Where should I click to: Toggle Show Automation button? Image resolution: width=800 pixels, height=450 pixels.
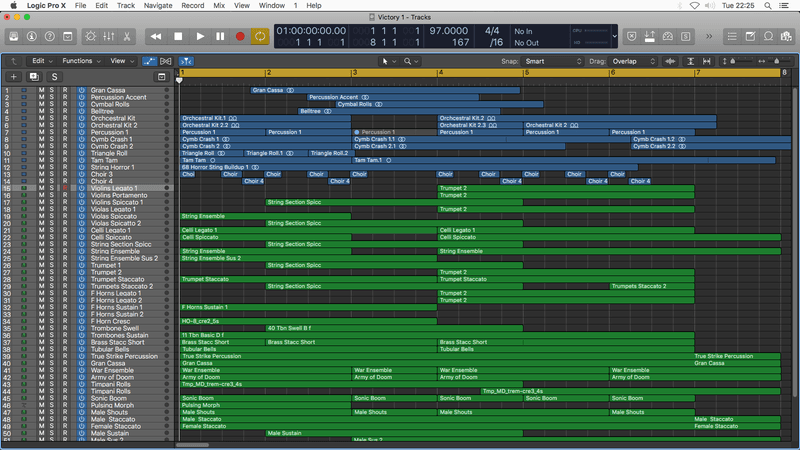(x=149, y=61)
